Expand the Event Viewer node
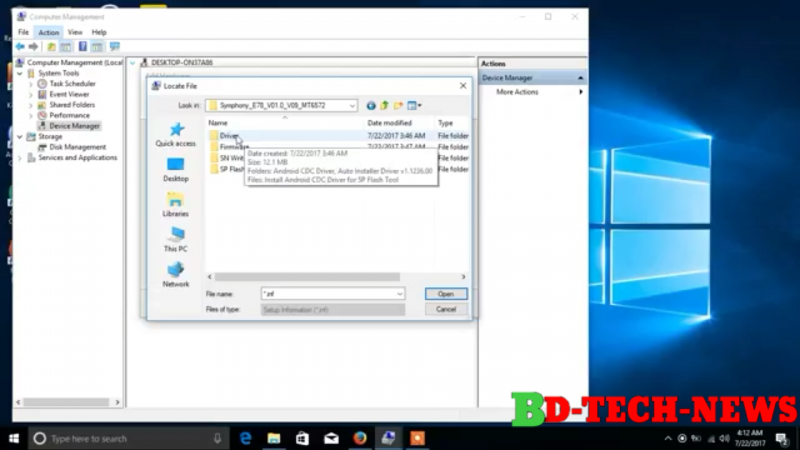The image size is (800, 450). pyautogui.click(x=31, y=95)
